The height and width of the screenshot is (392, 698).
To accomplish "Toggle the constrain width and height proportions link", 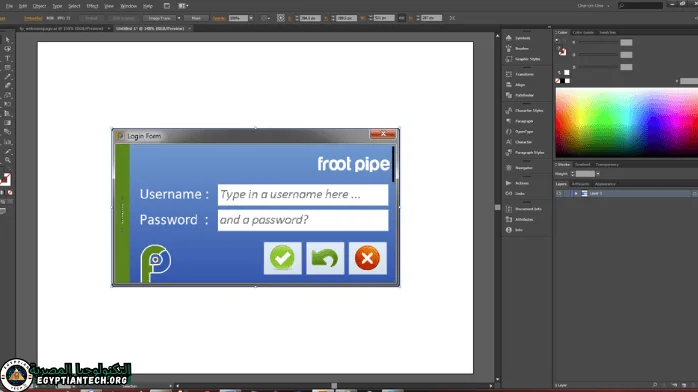I will coord(402,18).
